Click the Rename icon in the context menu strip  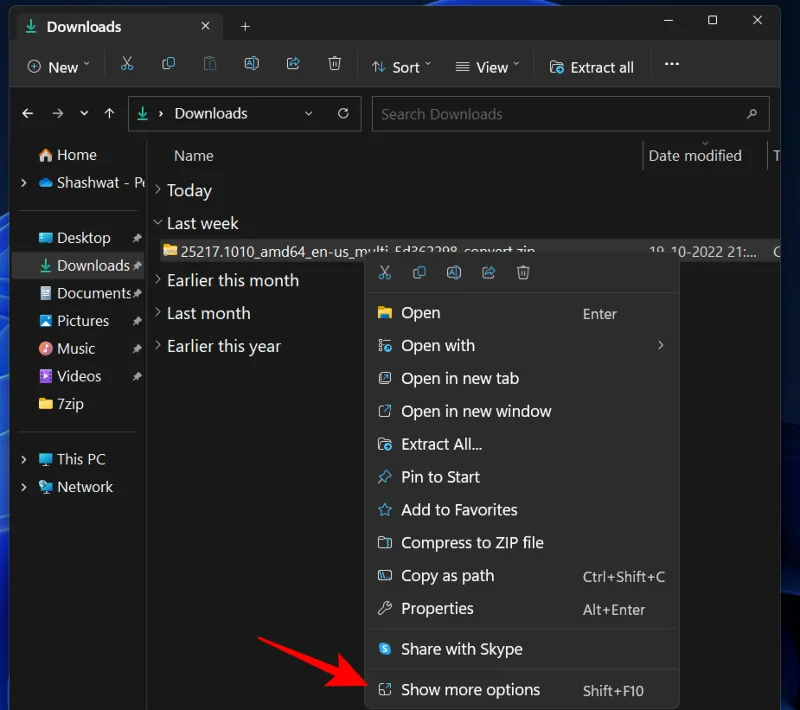click(453, 271)
